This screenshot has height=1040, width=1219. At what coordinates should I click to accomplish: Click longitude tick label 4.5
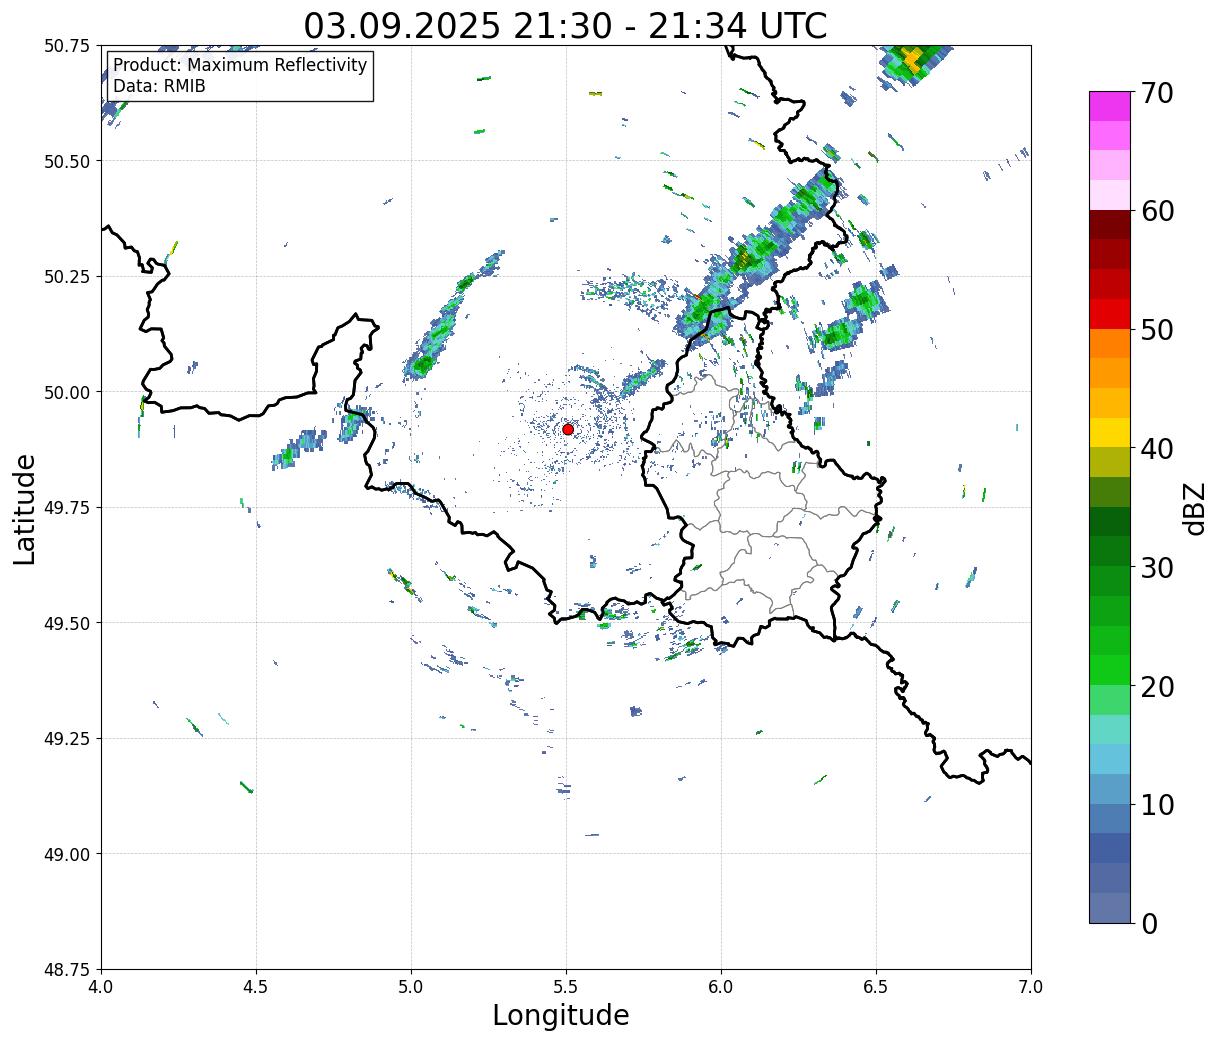pyautogui.click(x=256, y=987)
